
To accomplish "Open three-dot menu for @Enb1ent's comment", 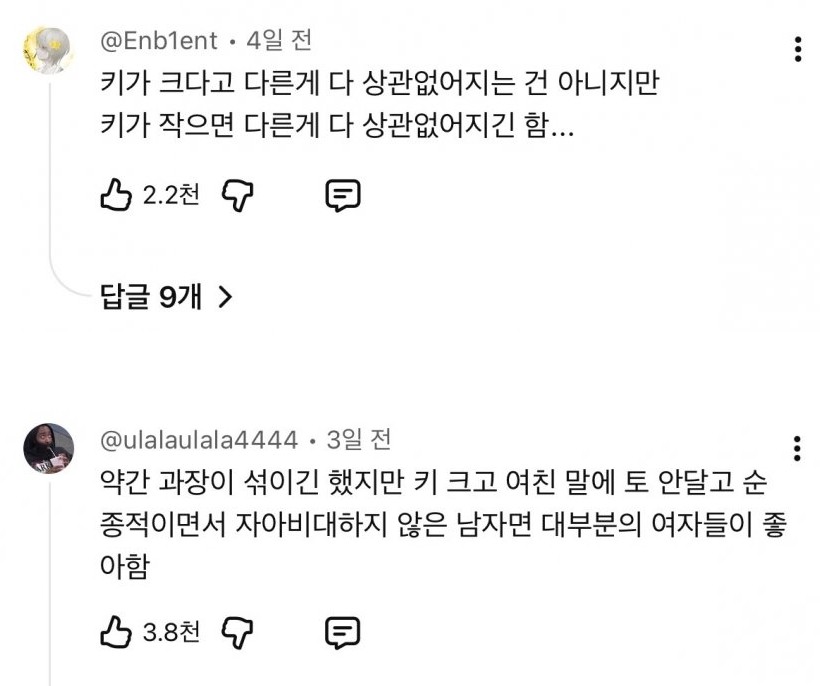I will coord(797,49).
